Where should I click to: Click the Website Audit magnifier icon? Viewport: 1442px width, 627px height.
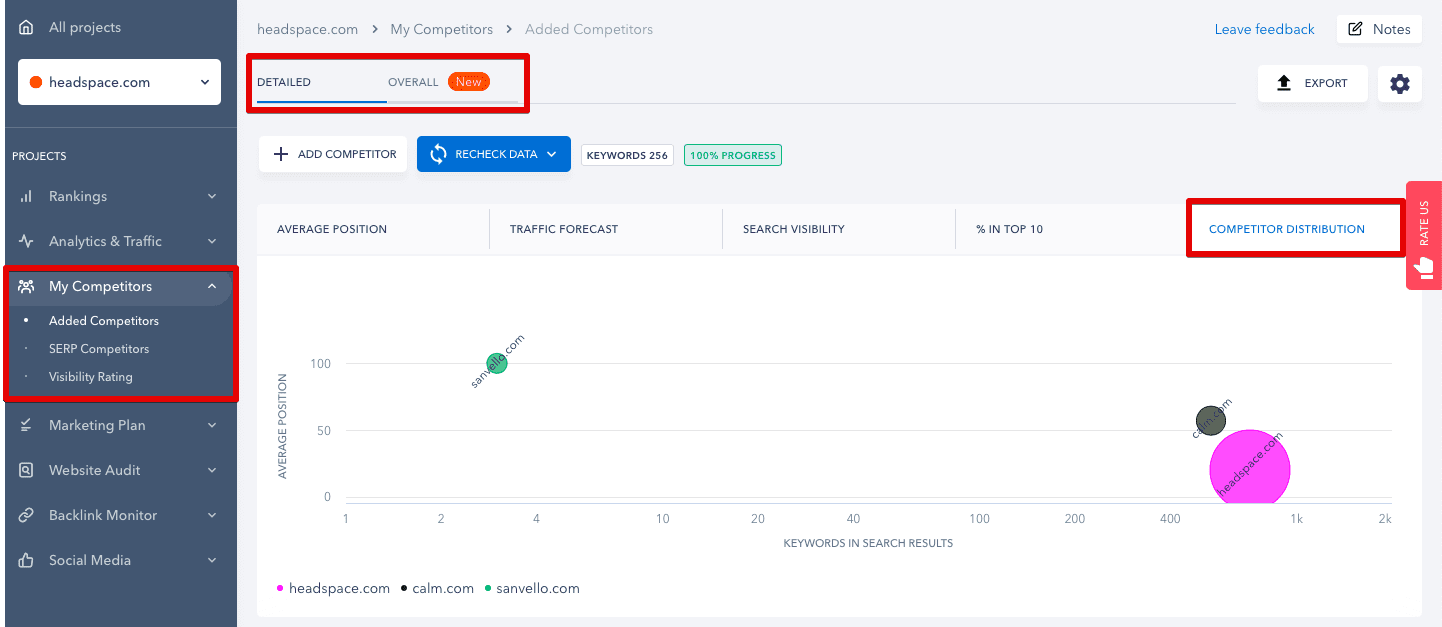click(x=26, y=470)
